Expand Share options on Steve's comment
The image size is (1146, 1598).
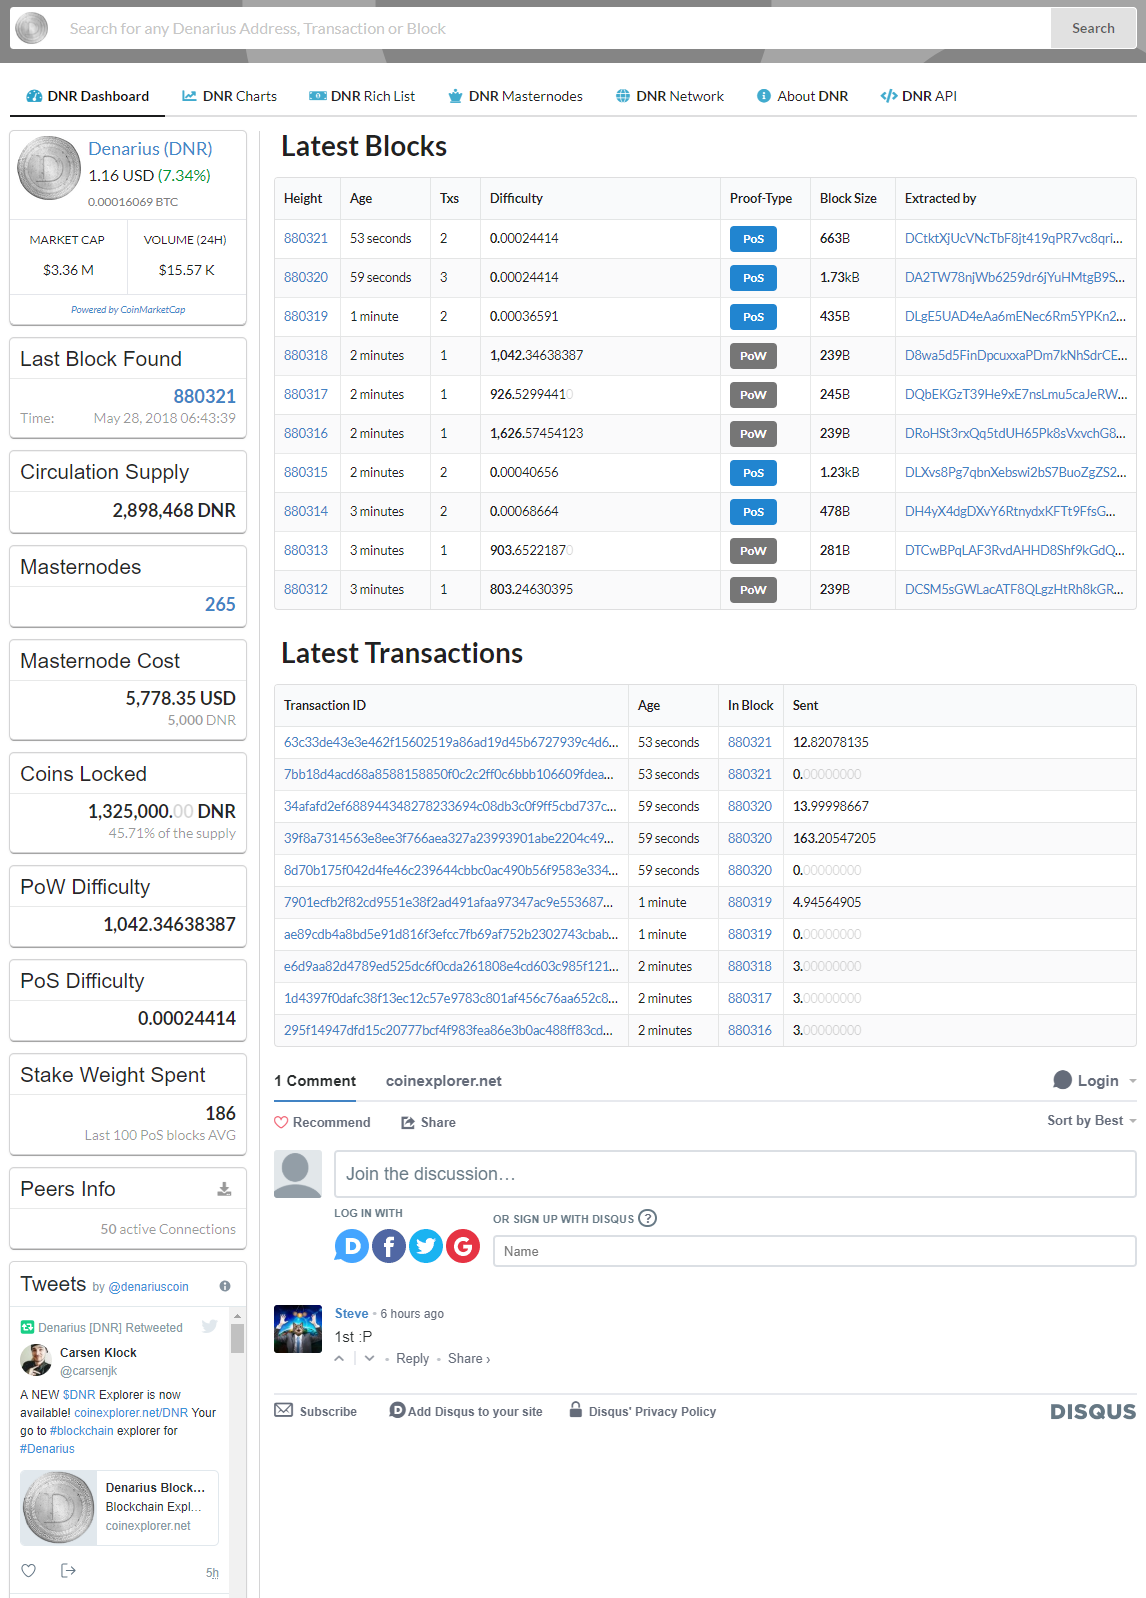pyautogui.click(x=469, y=1358)
